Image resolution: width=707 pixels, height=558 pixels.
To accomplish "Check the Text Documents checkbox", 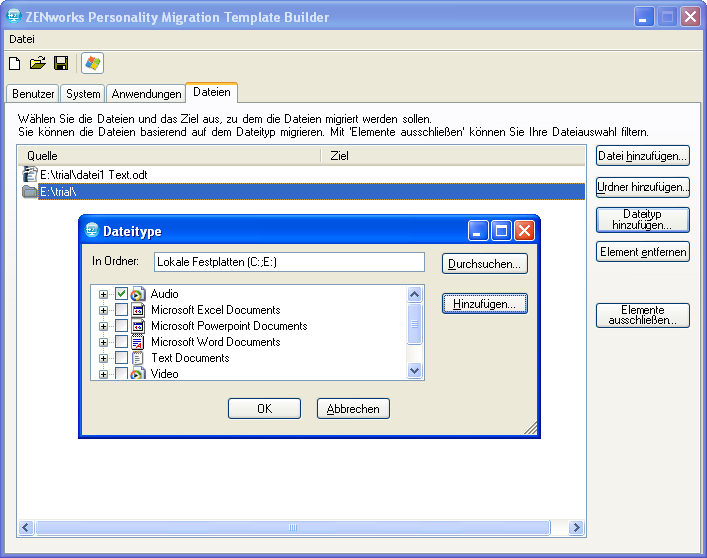I will pyautogui.click(x=121, y=358).
